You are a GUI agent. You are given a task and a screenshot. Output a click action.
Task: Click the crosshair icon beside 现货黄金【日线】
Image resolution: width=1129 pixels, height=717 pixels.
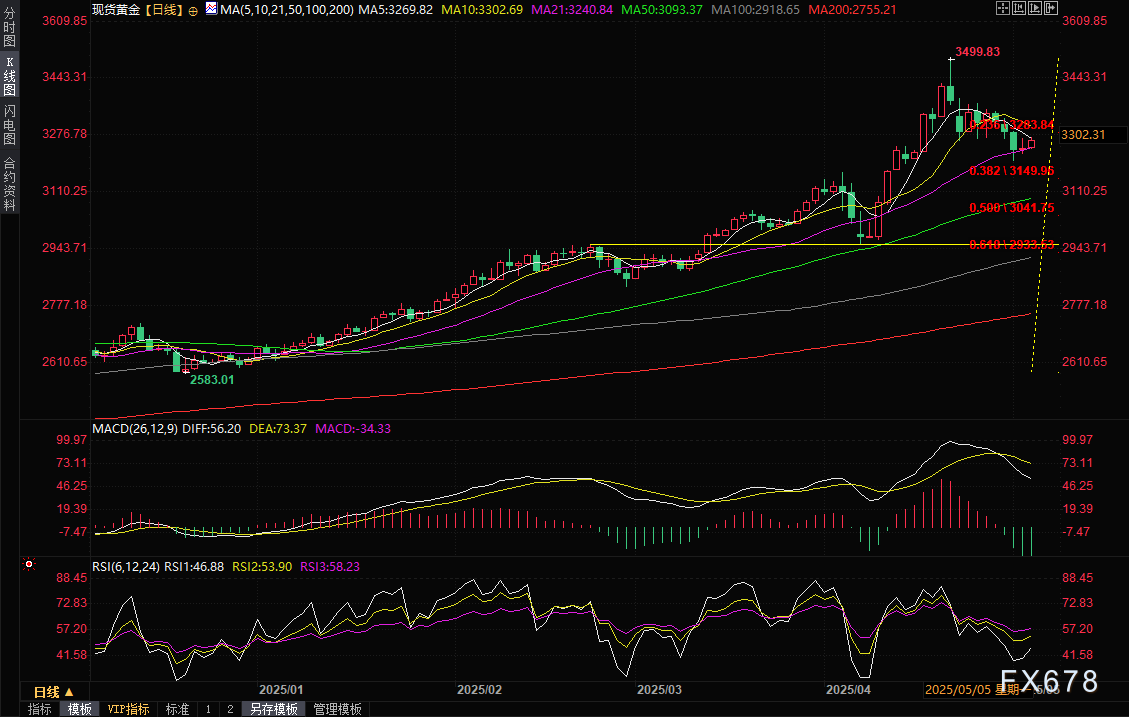point(193,9)
